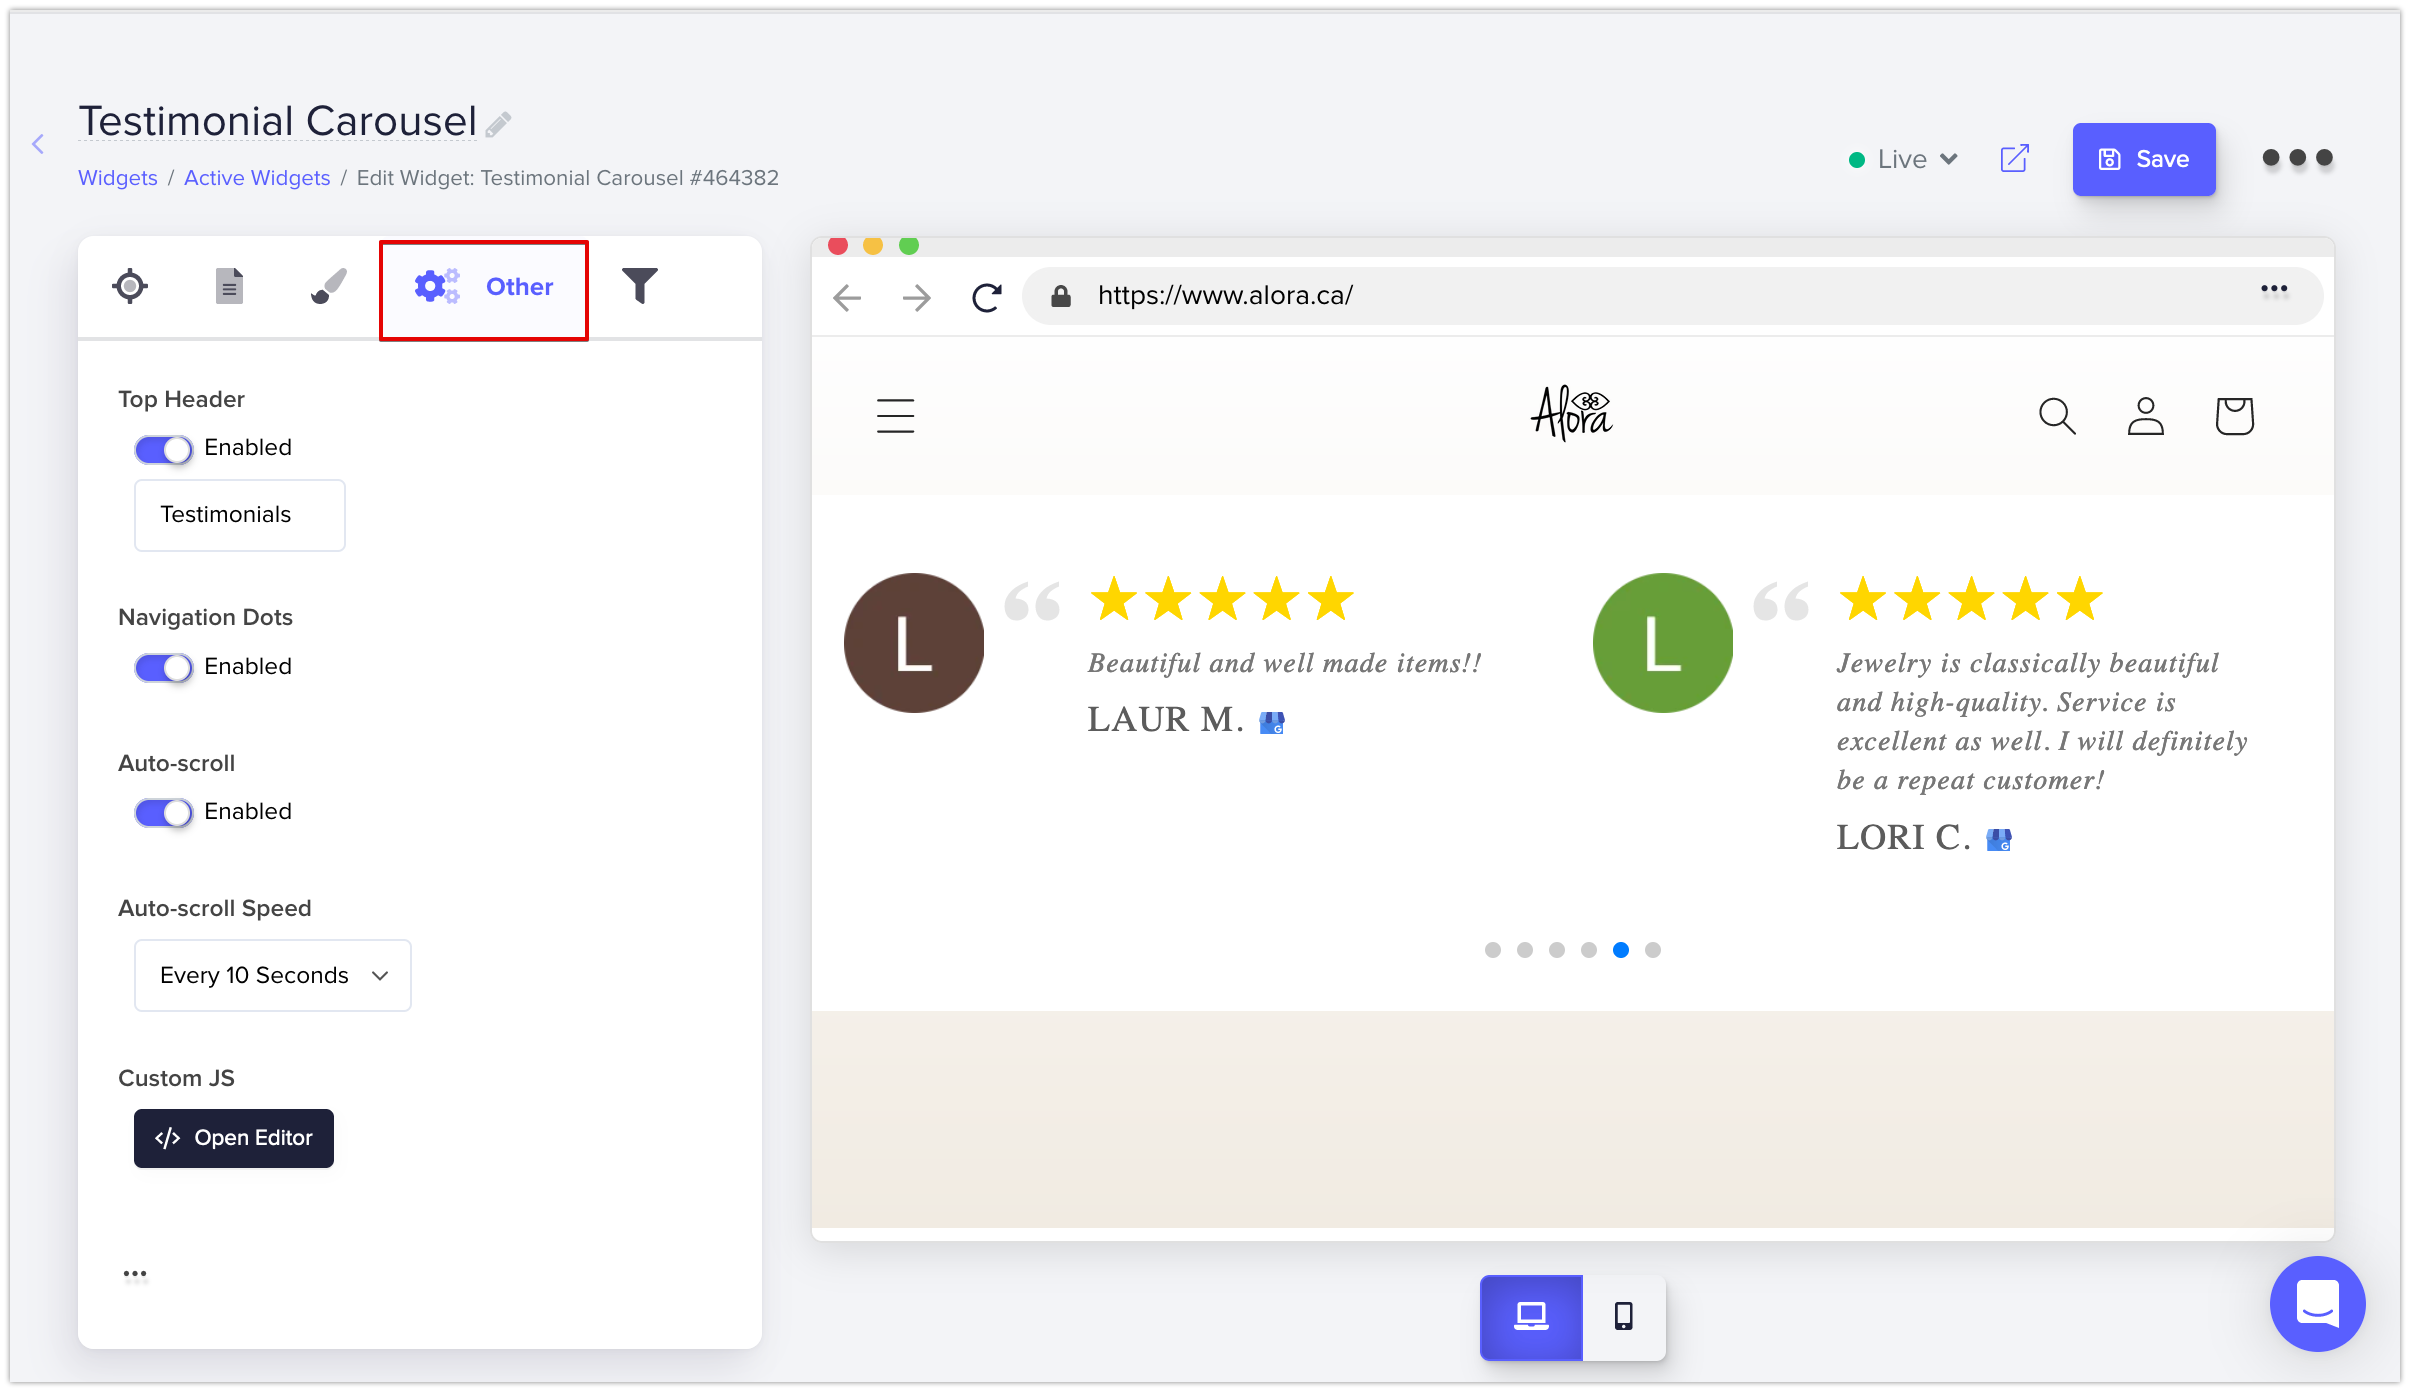Open live widget via external link icon
2410x1392 pixels.
[2013, 158]
